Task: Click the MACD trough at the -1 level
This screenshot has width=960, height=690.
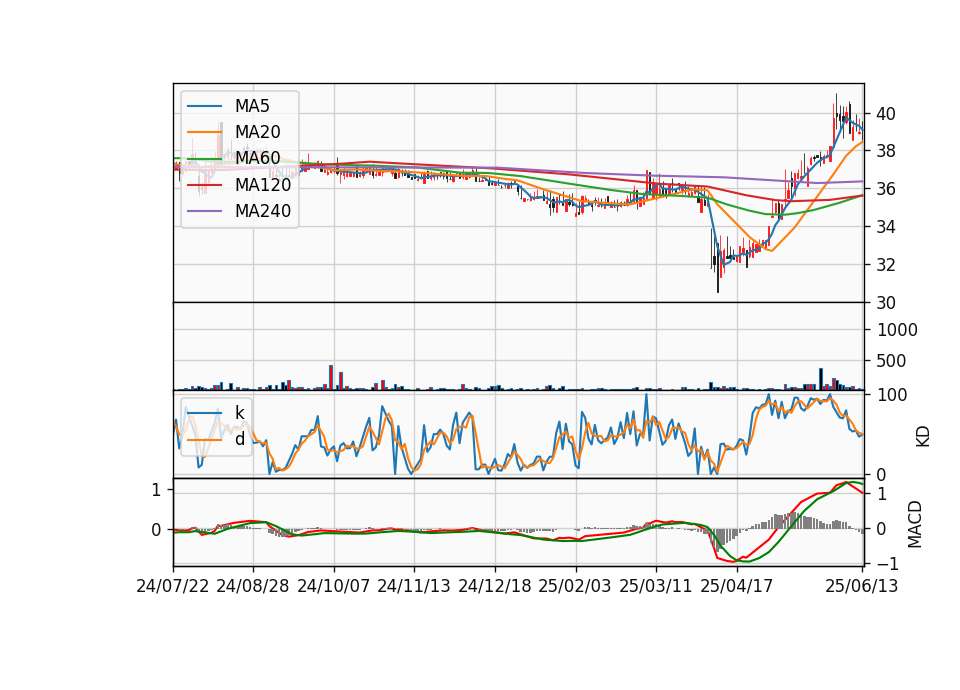Action: click(733, 561)
